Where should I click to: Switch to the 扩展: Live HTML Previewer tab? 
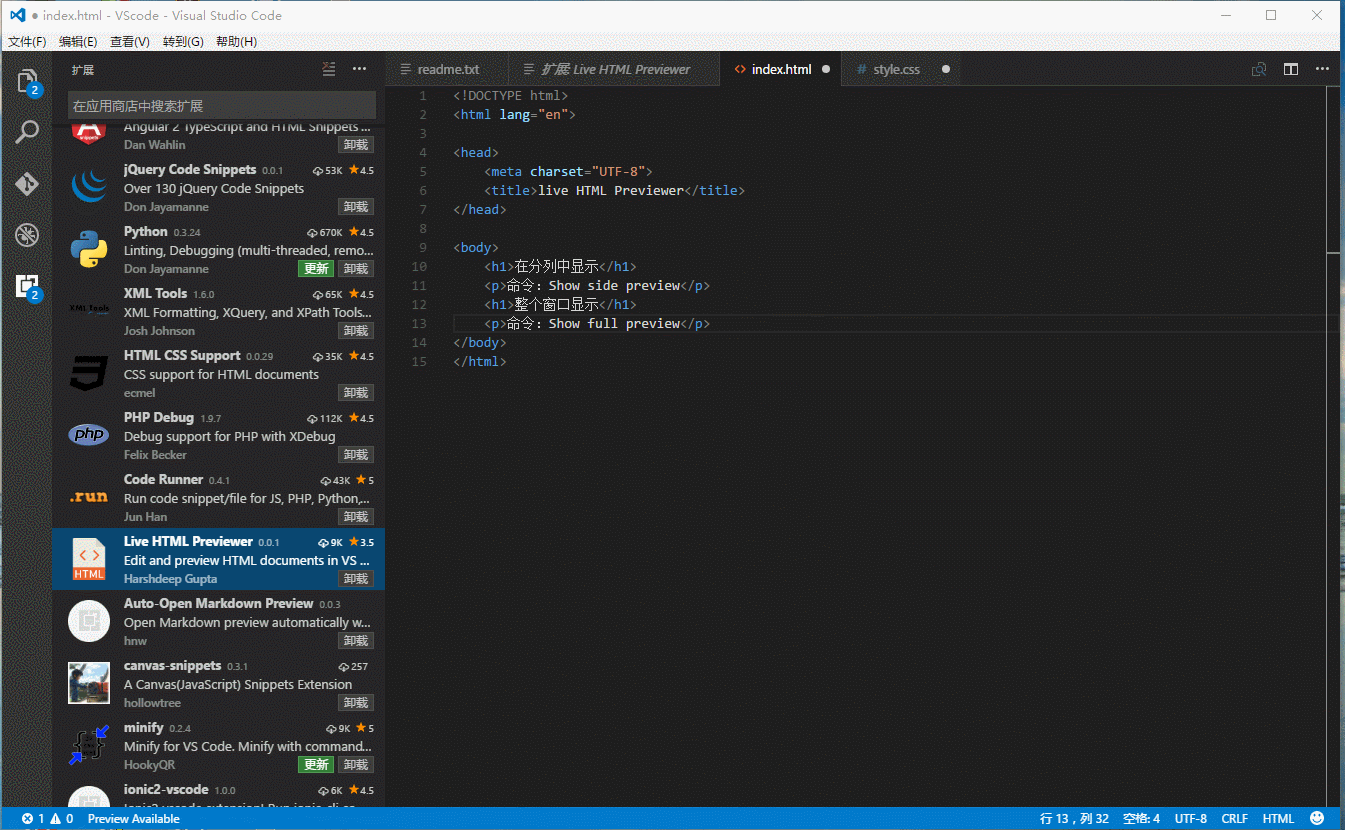tap(615, 69)
